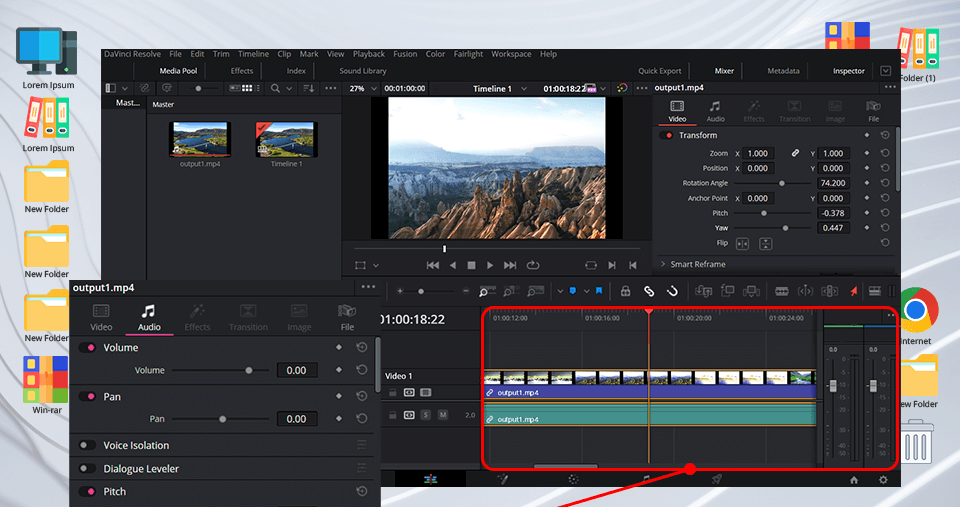Toggle the Mixer panel button

coord(724,71)
